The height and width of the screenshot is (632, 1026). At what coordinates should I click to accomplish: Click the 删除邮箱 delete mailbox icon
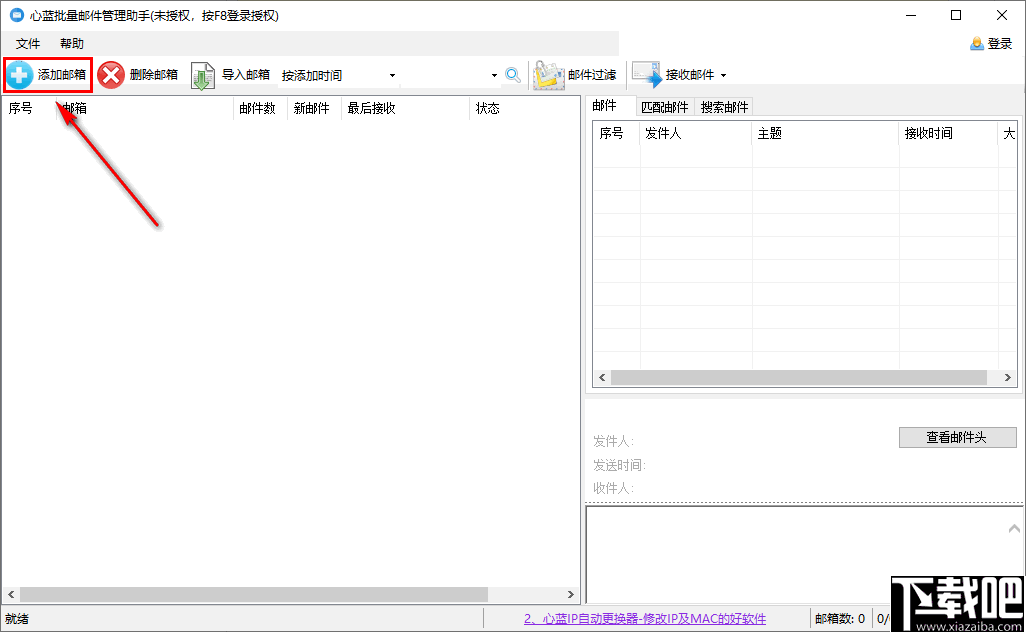(110, 74)
